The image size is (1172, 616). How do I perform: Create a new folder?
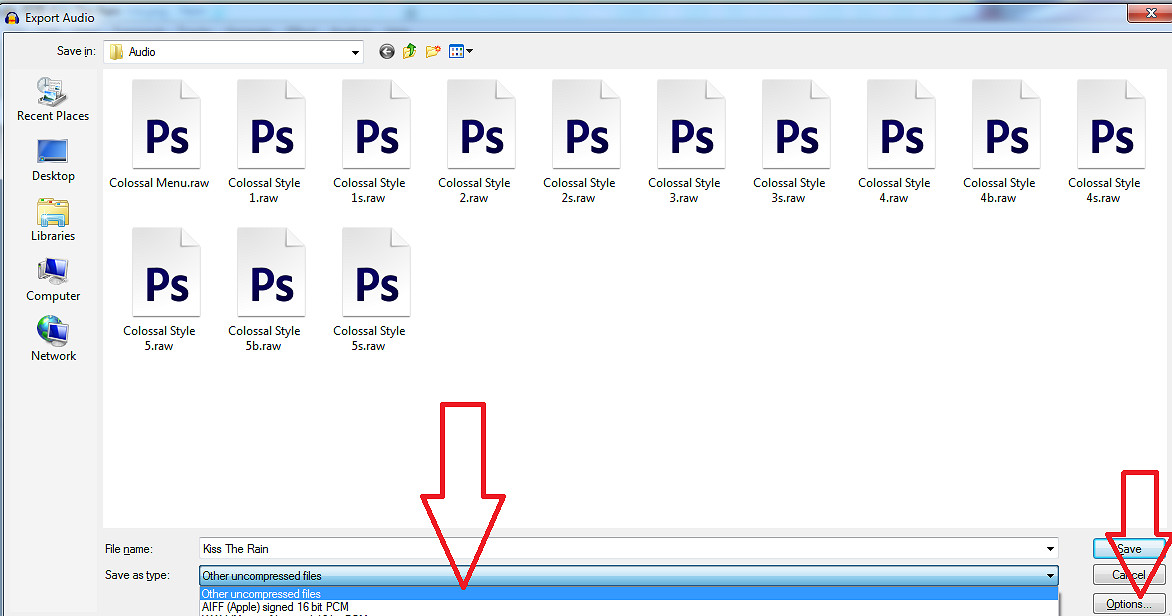pos(433,52)
